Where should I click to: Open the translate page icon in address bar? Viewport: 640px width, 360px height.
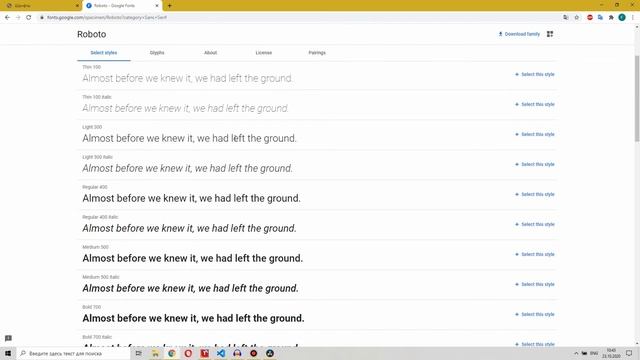pyautogui.click(x=566, y=18)
